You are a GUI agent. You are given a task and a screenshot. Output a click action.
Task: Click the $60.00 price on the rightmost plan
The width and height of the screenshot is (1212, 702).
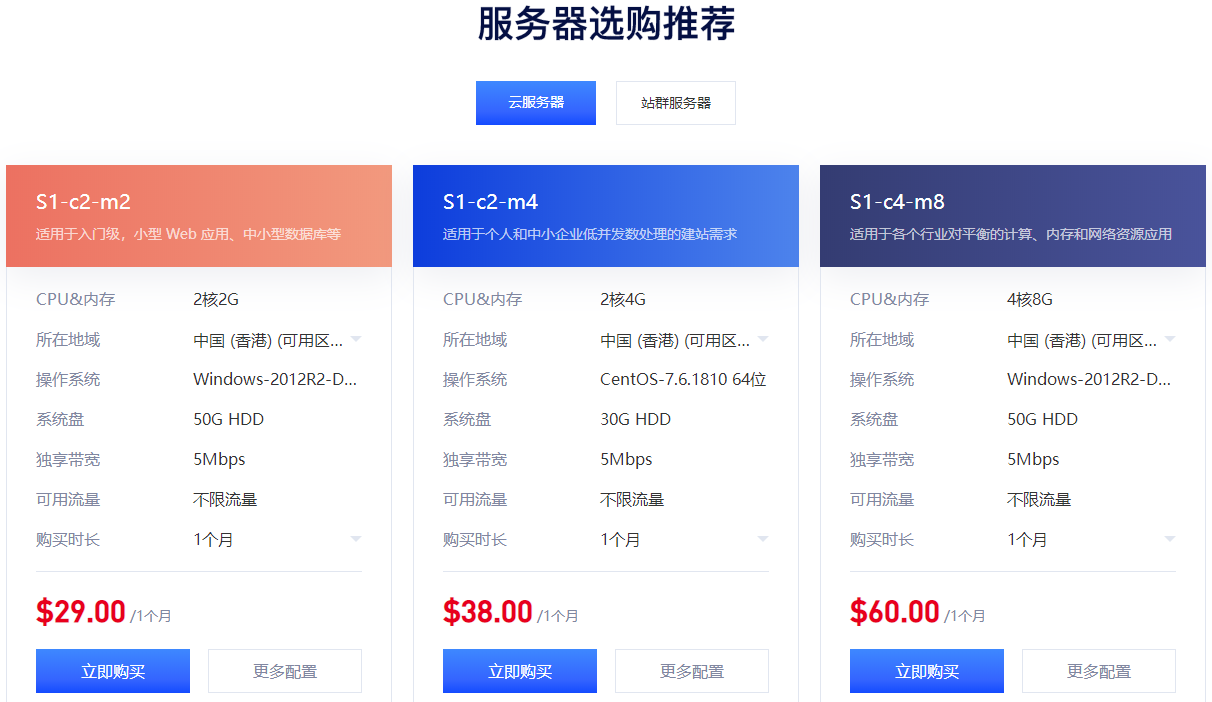tap(894, 611)
